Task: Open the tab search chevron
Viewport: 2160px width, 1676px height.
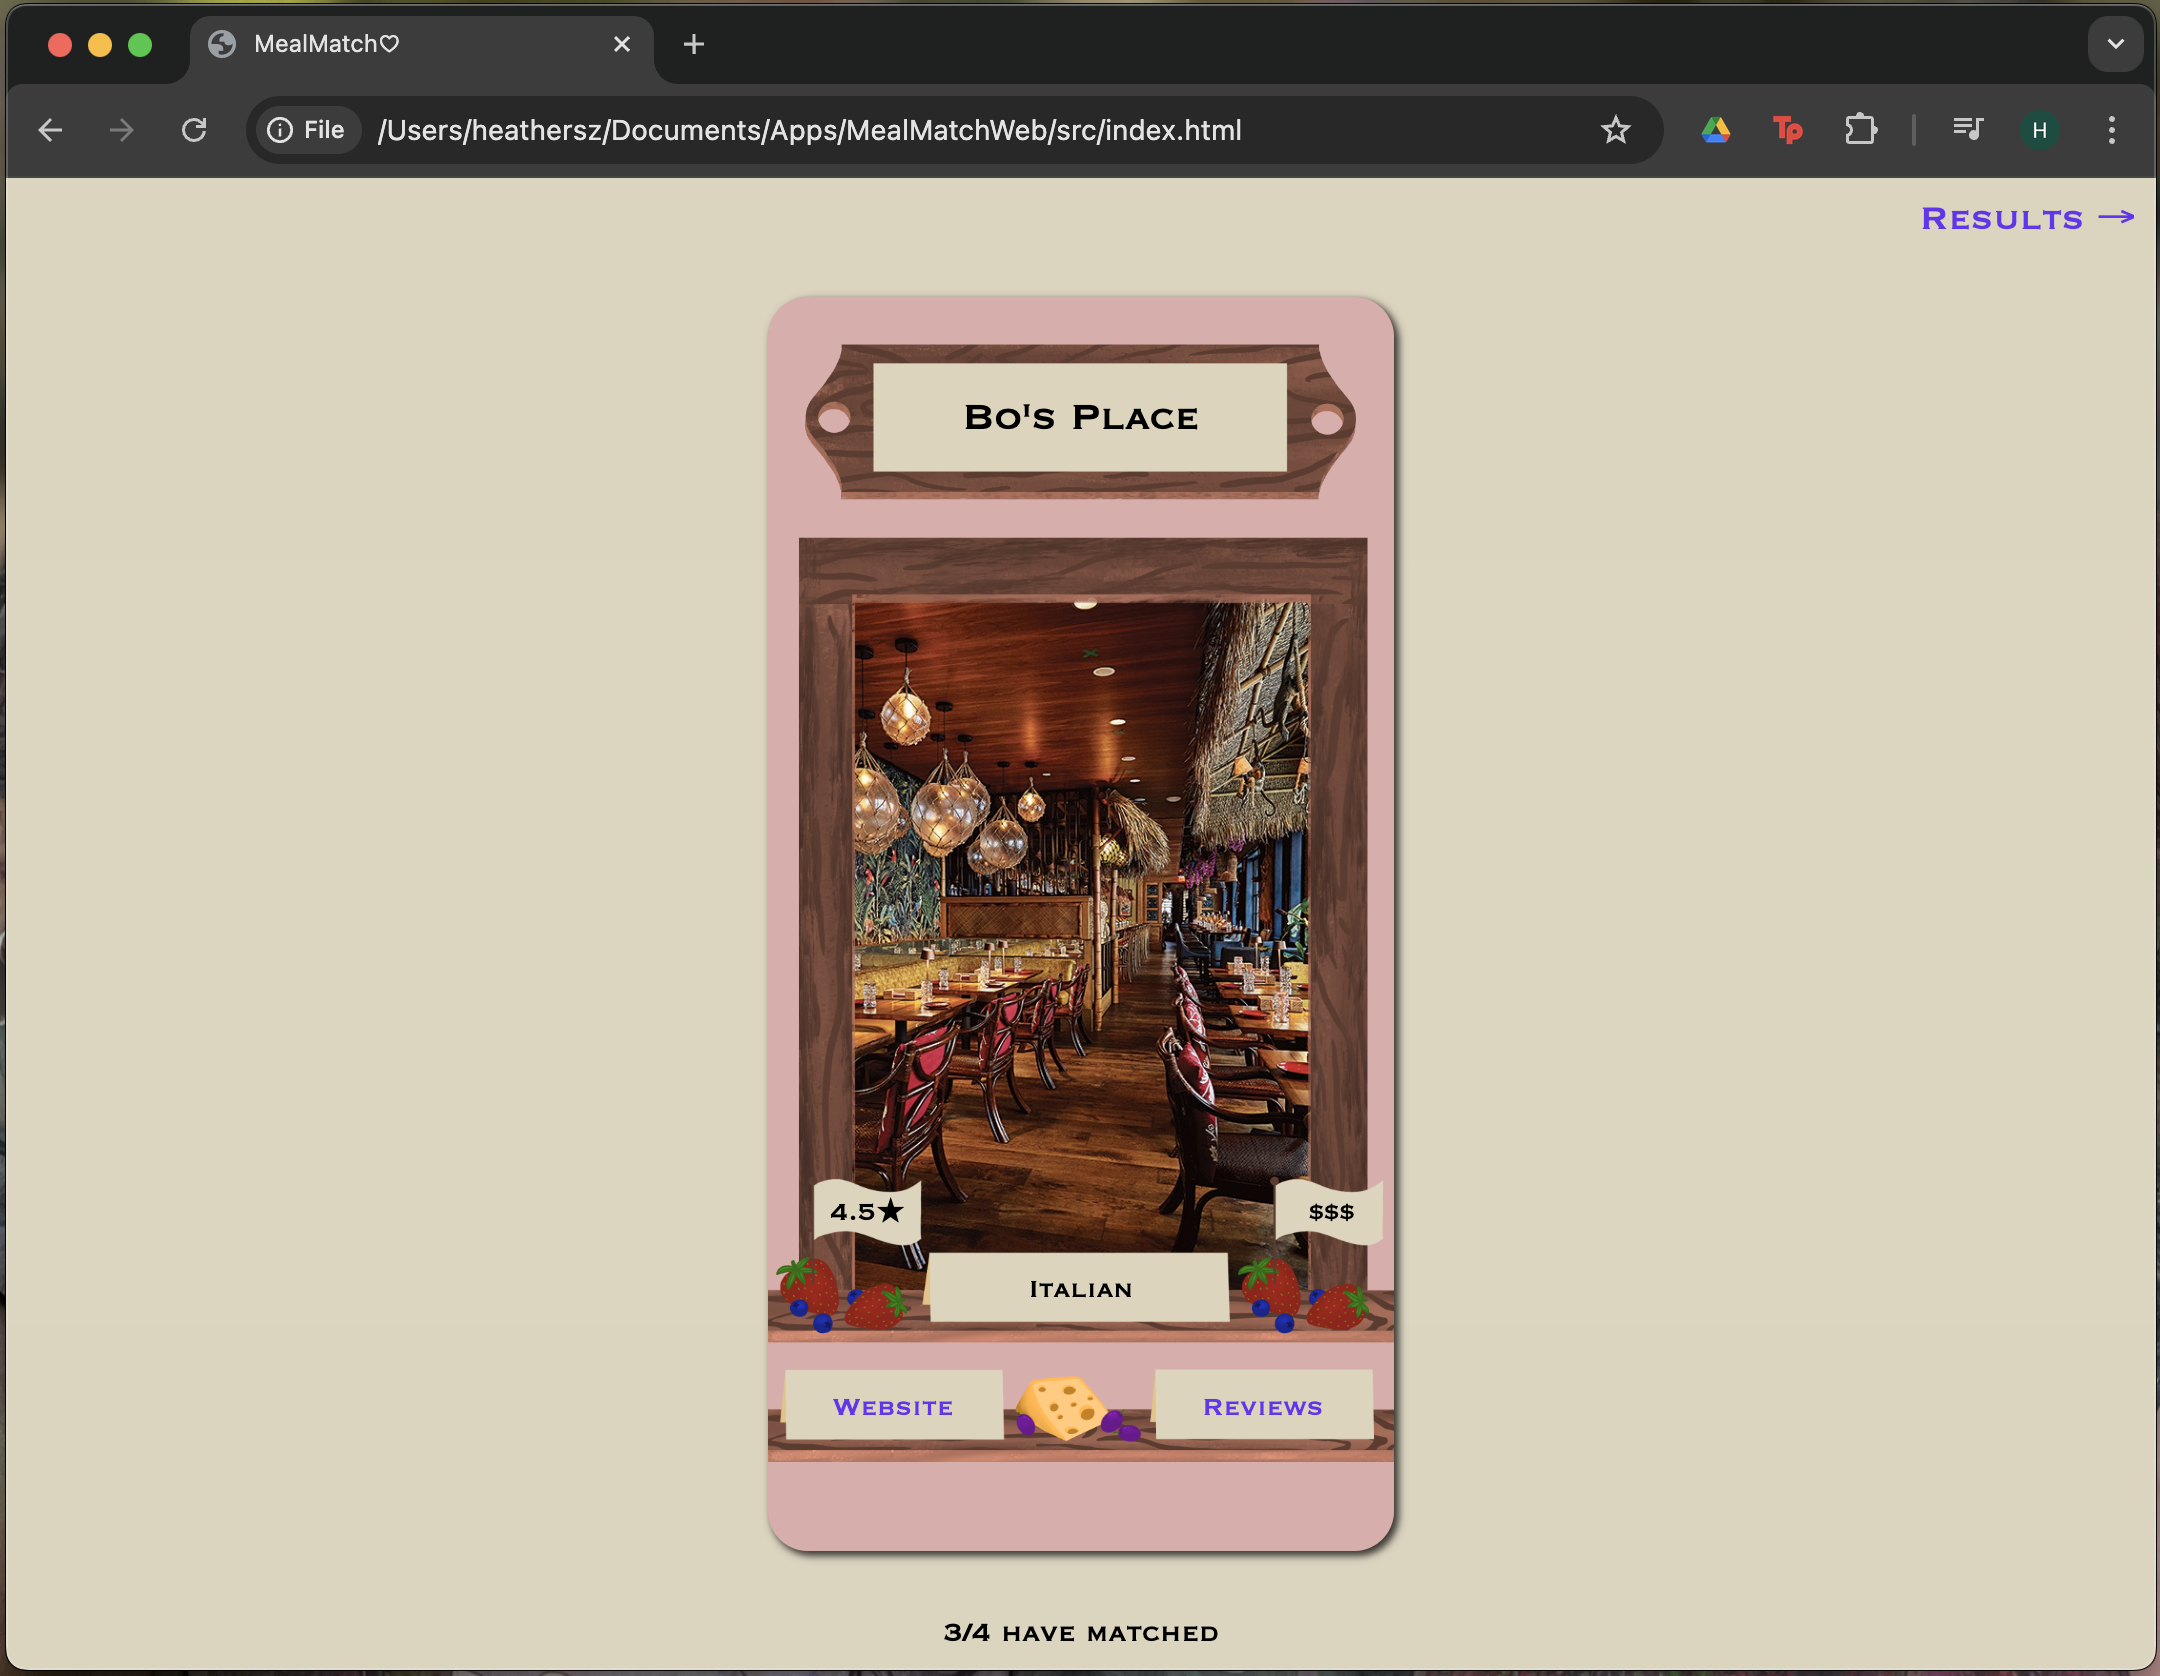Action: pyautogui.click(x=2113, y=44)
